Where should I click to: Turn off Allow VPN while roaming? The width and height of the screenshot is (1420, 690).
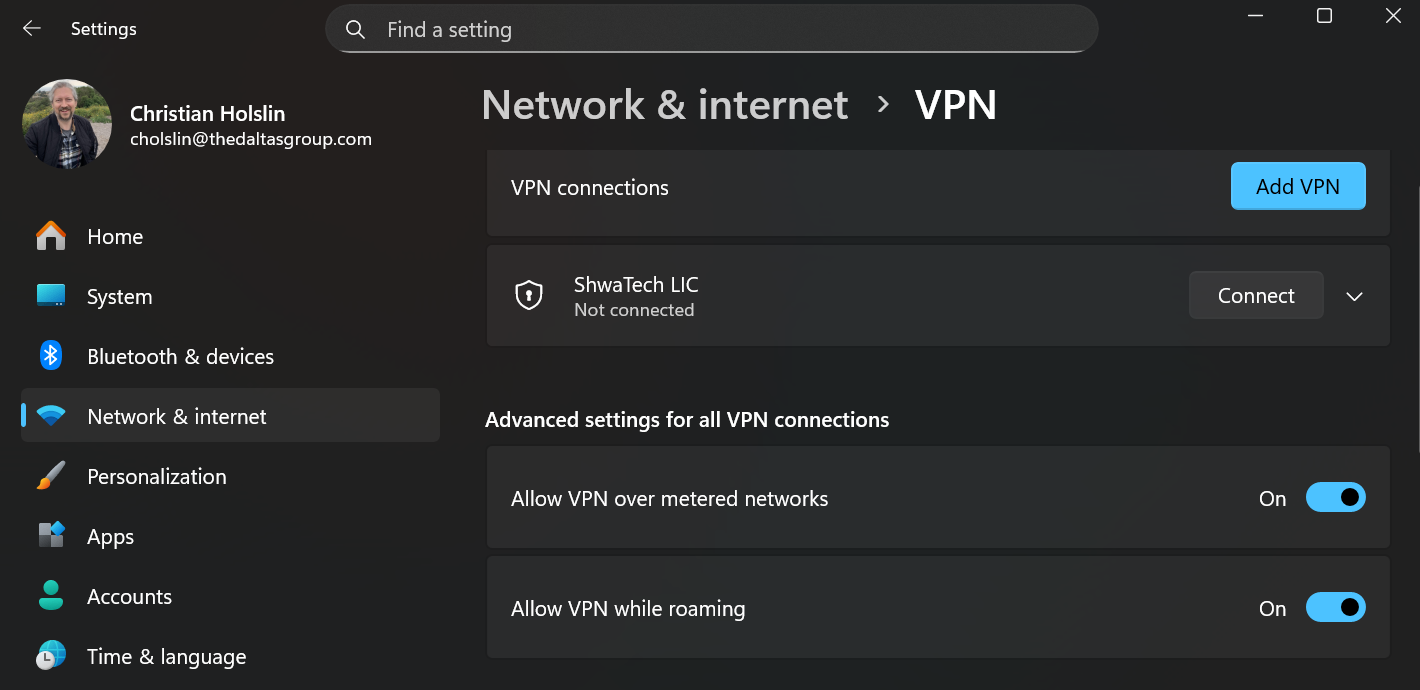[1335, 608]
